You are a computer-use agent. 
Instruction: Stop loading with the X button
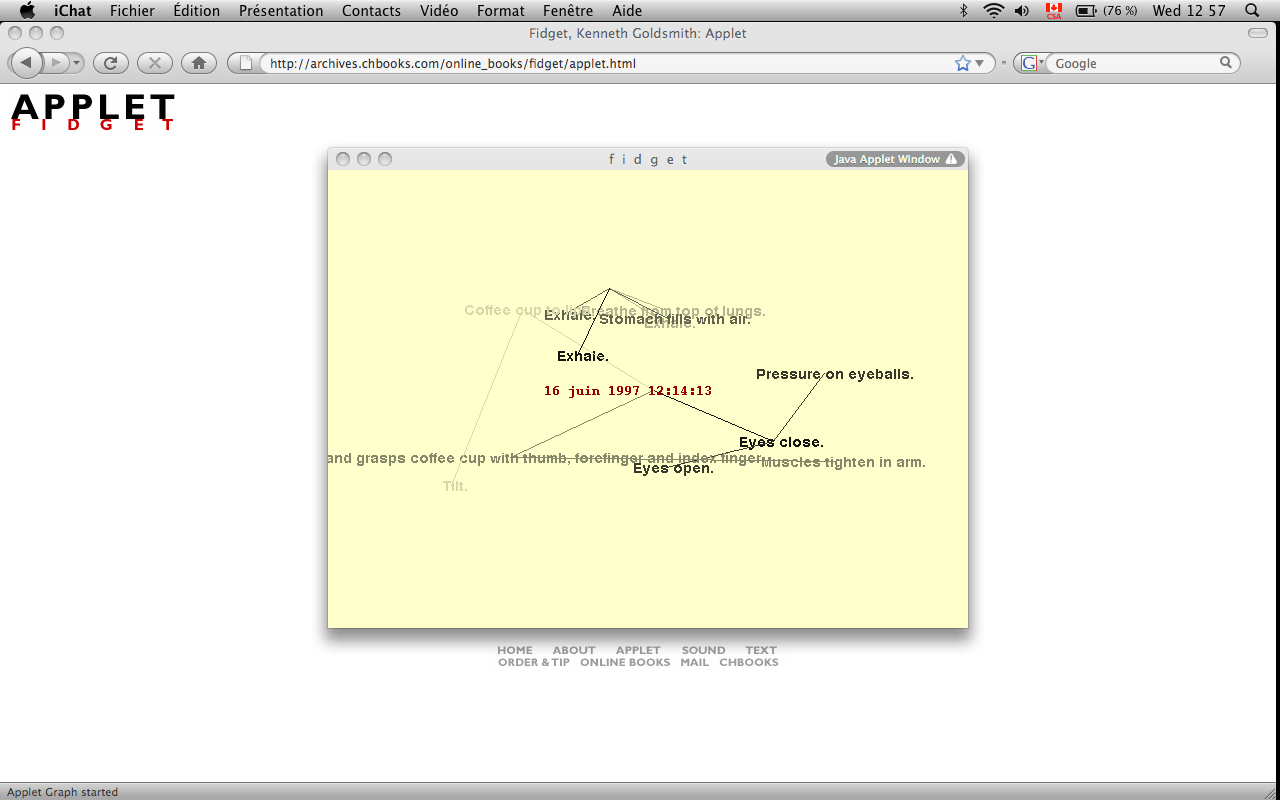coord(155,63)
